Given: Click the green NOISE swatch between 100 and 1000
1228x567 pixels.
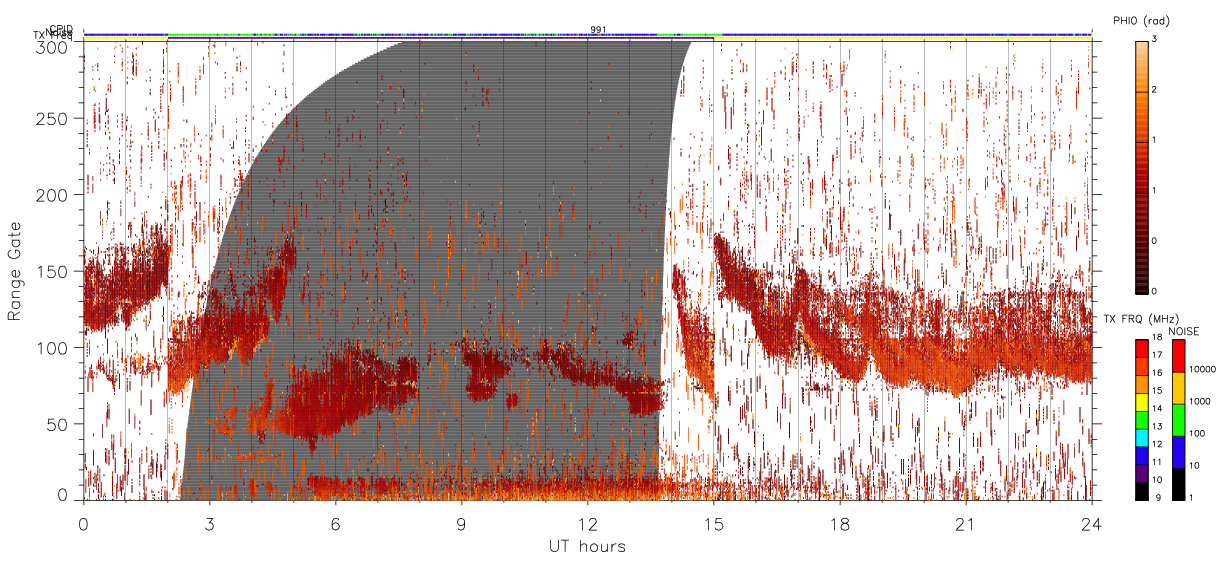Looking at the screenshot, I should coord(1179,420).
